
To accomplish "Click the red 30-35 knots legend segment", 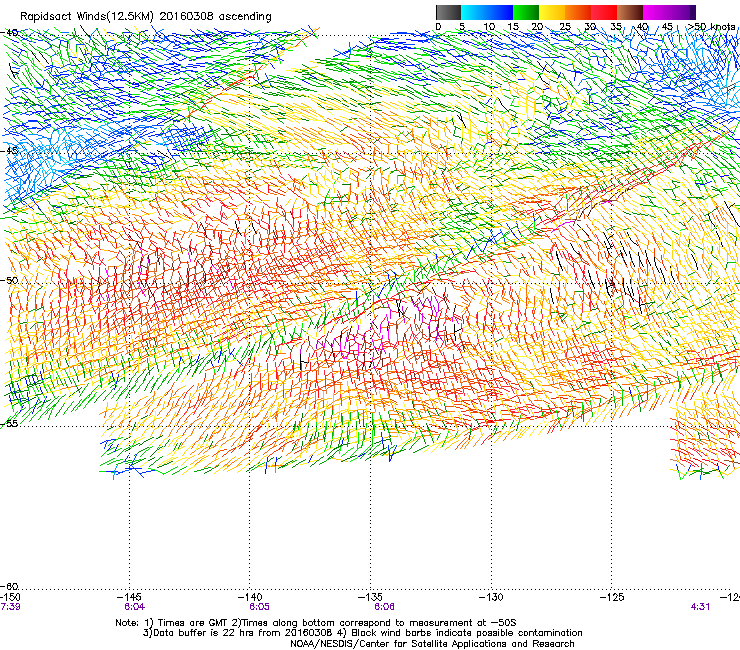I will (x=604, y=12).
